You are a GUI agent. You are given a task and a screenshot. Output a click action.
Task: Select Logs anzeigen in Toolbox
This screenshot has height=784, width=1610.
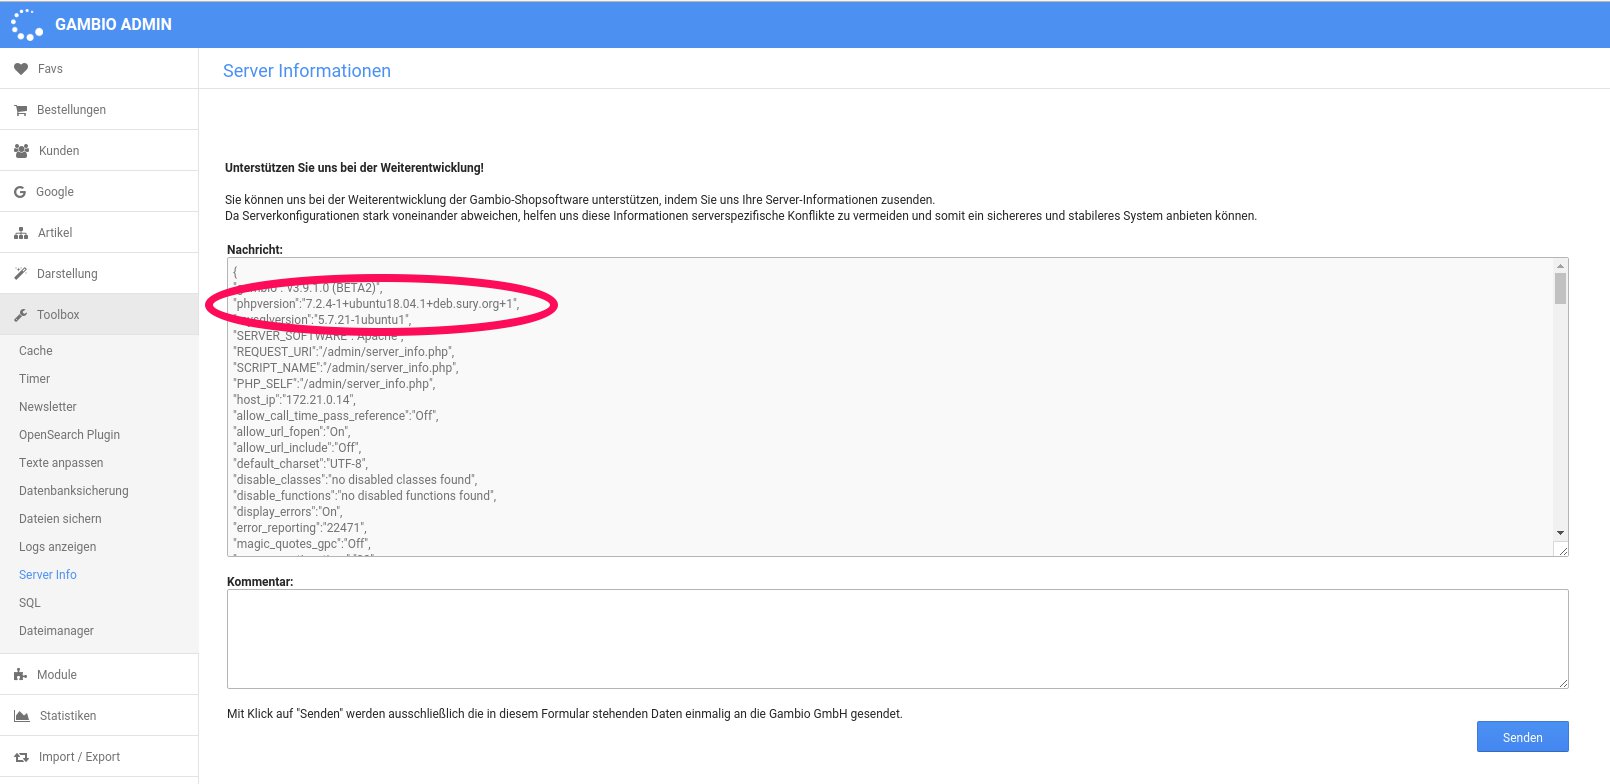pos(58,547)
